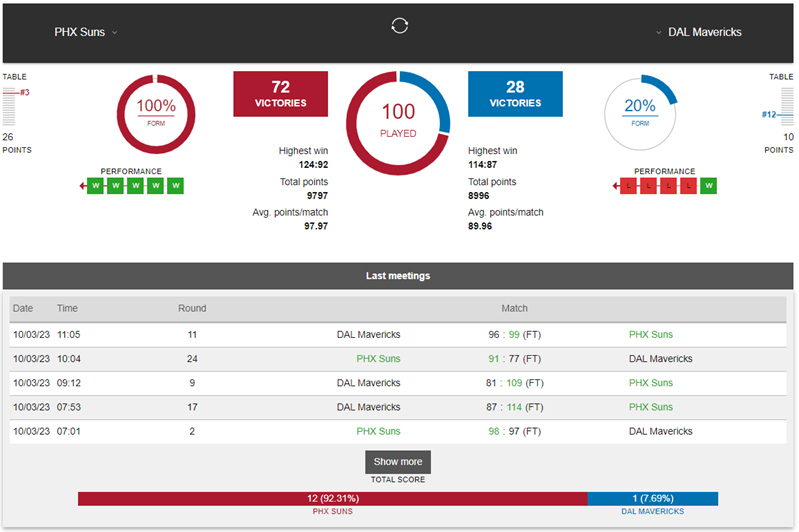This screenshot has height=532, width=799.
Task: Sort by the Date column header
Action: (x=23, y=308)
